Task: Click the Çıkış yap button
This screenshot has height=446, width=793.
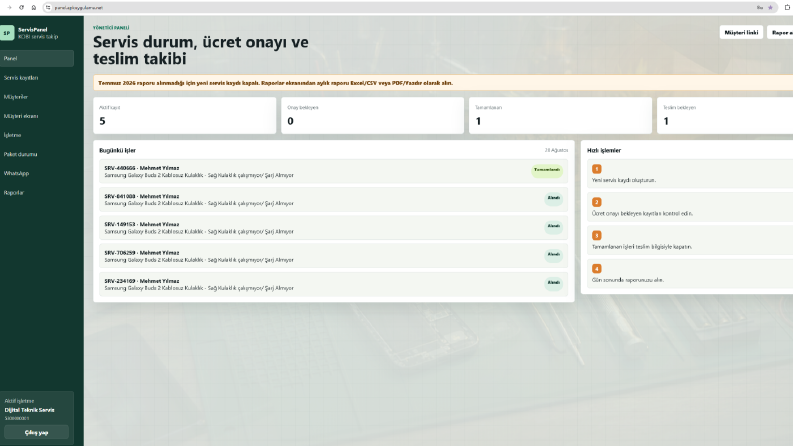Action: [x=36, y=432]
